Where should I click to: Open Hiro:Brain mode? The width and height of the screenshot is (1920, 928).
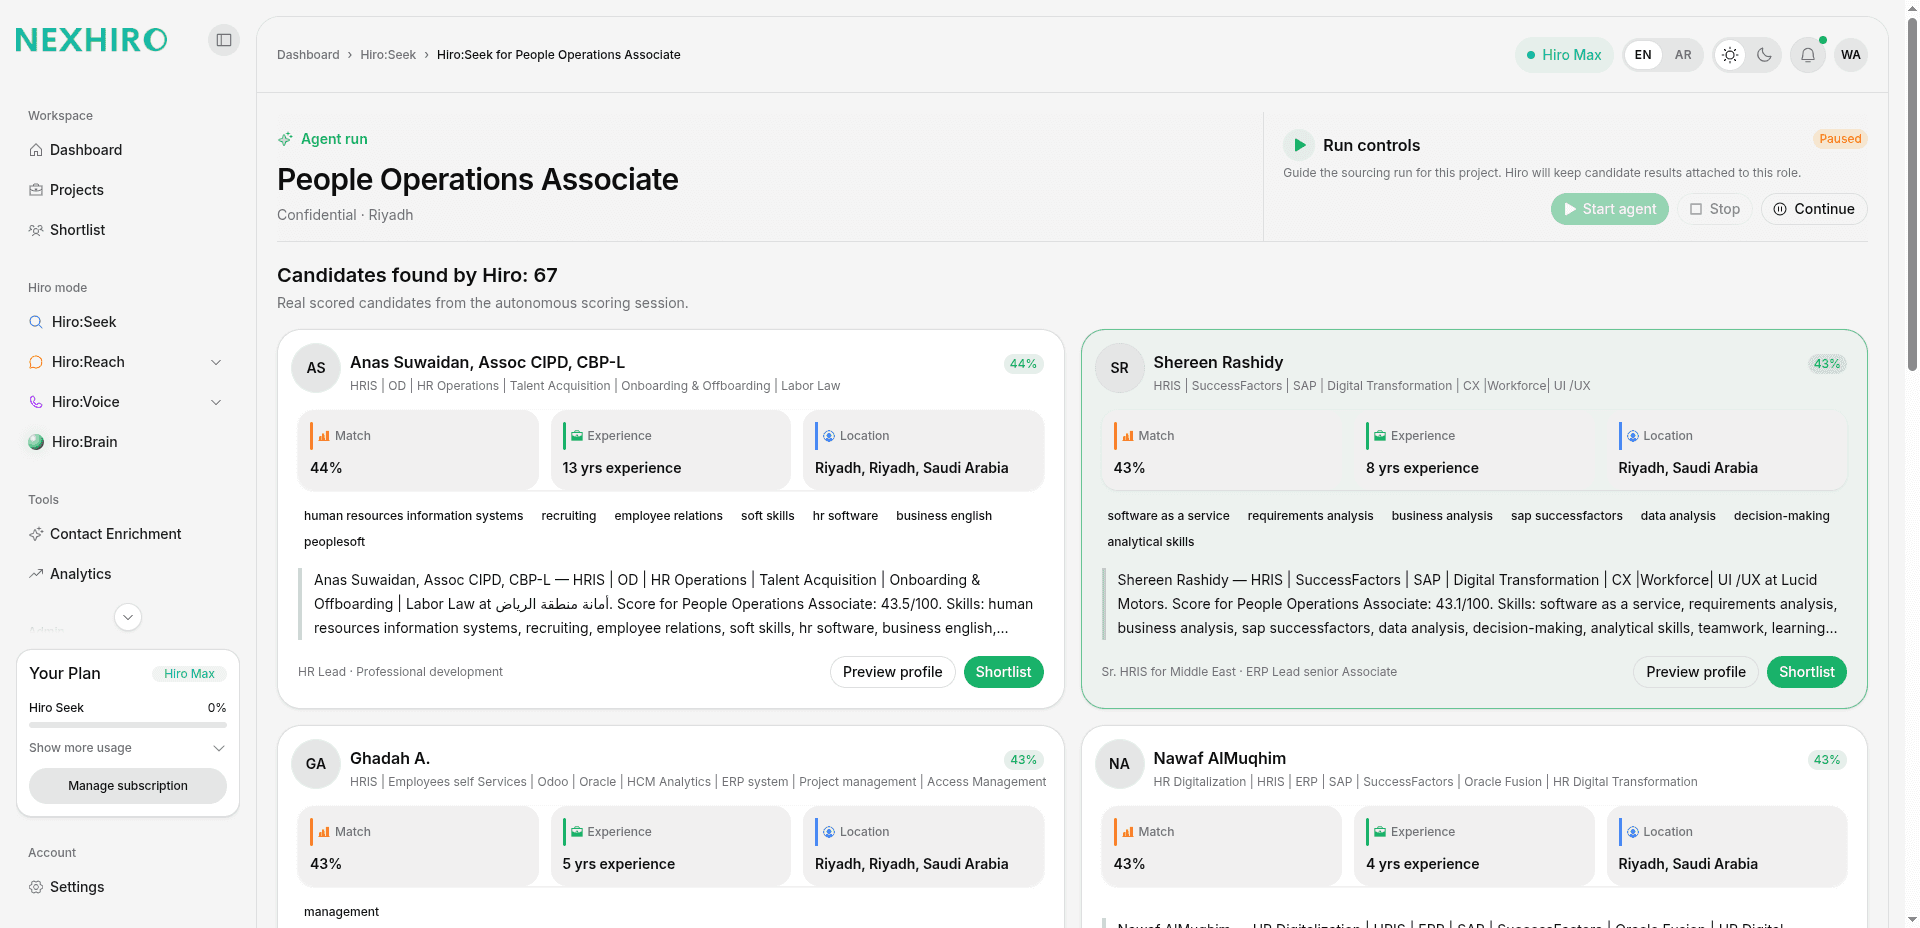(x=128, y=442)
